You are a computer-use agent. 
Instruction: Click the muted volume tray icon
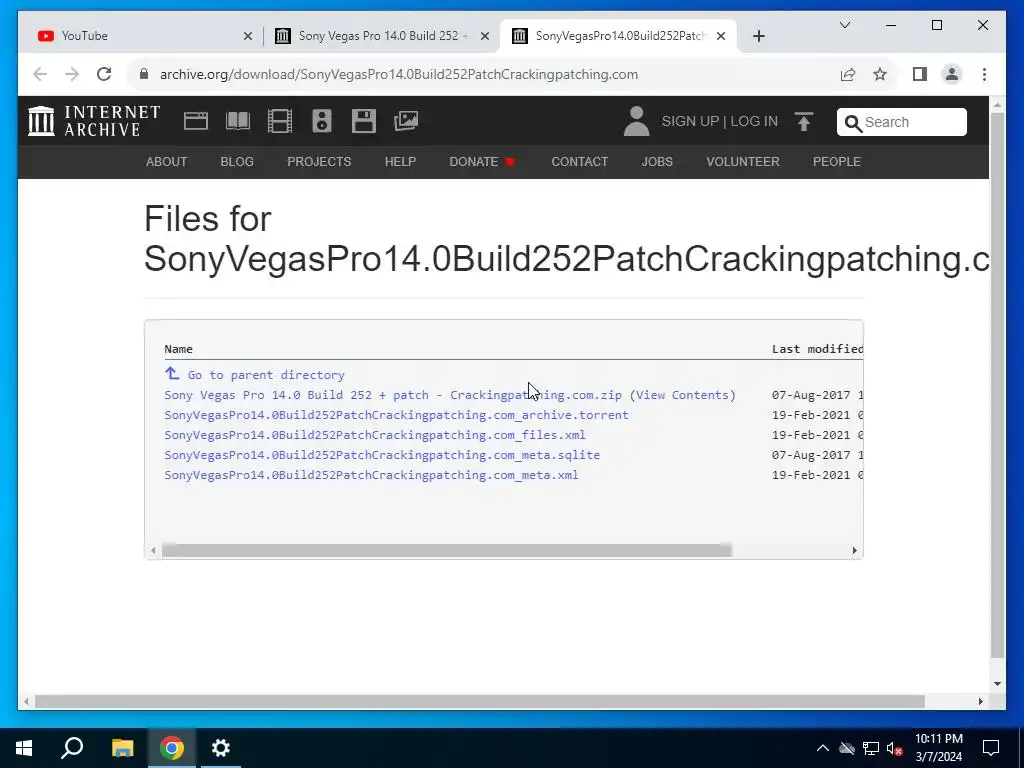[x=895, y=748]
